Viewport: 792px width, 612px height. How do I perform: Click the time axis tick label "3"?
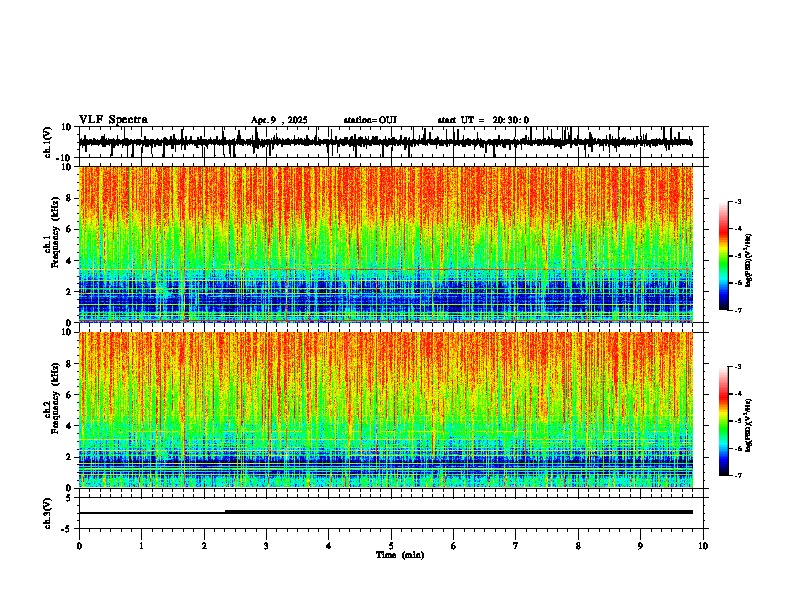(x=266, y=546)
